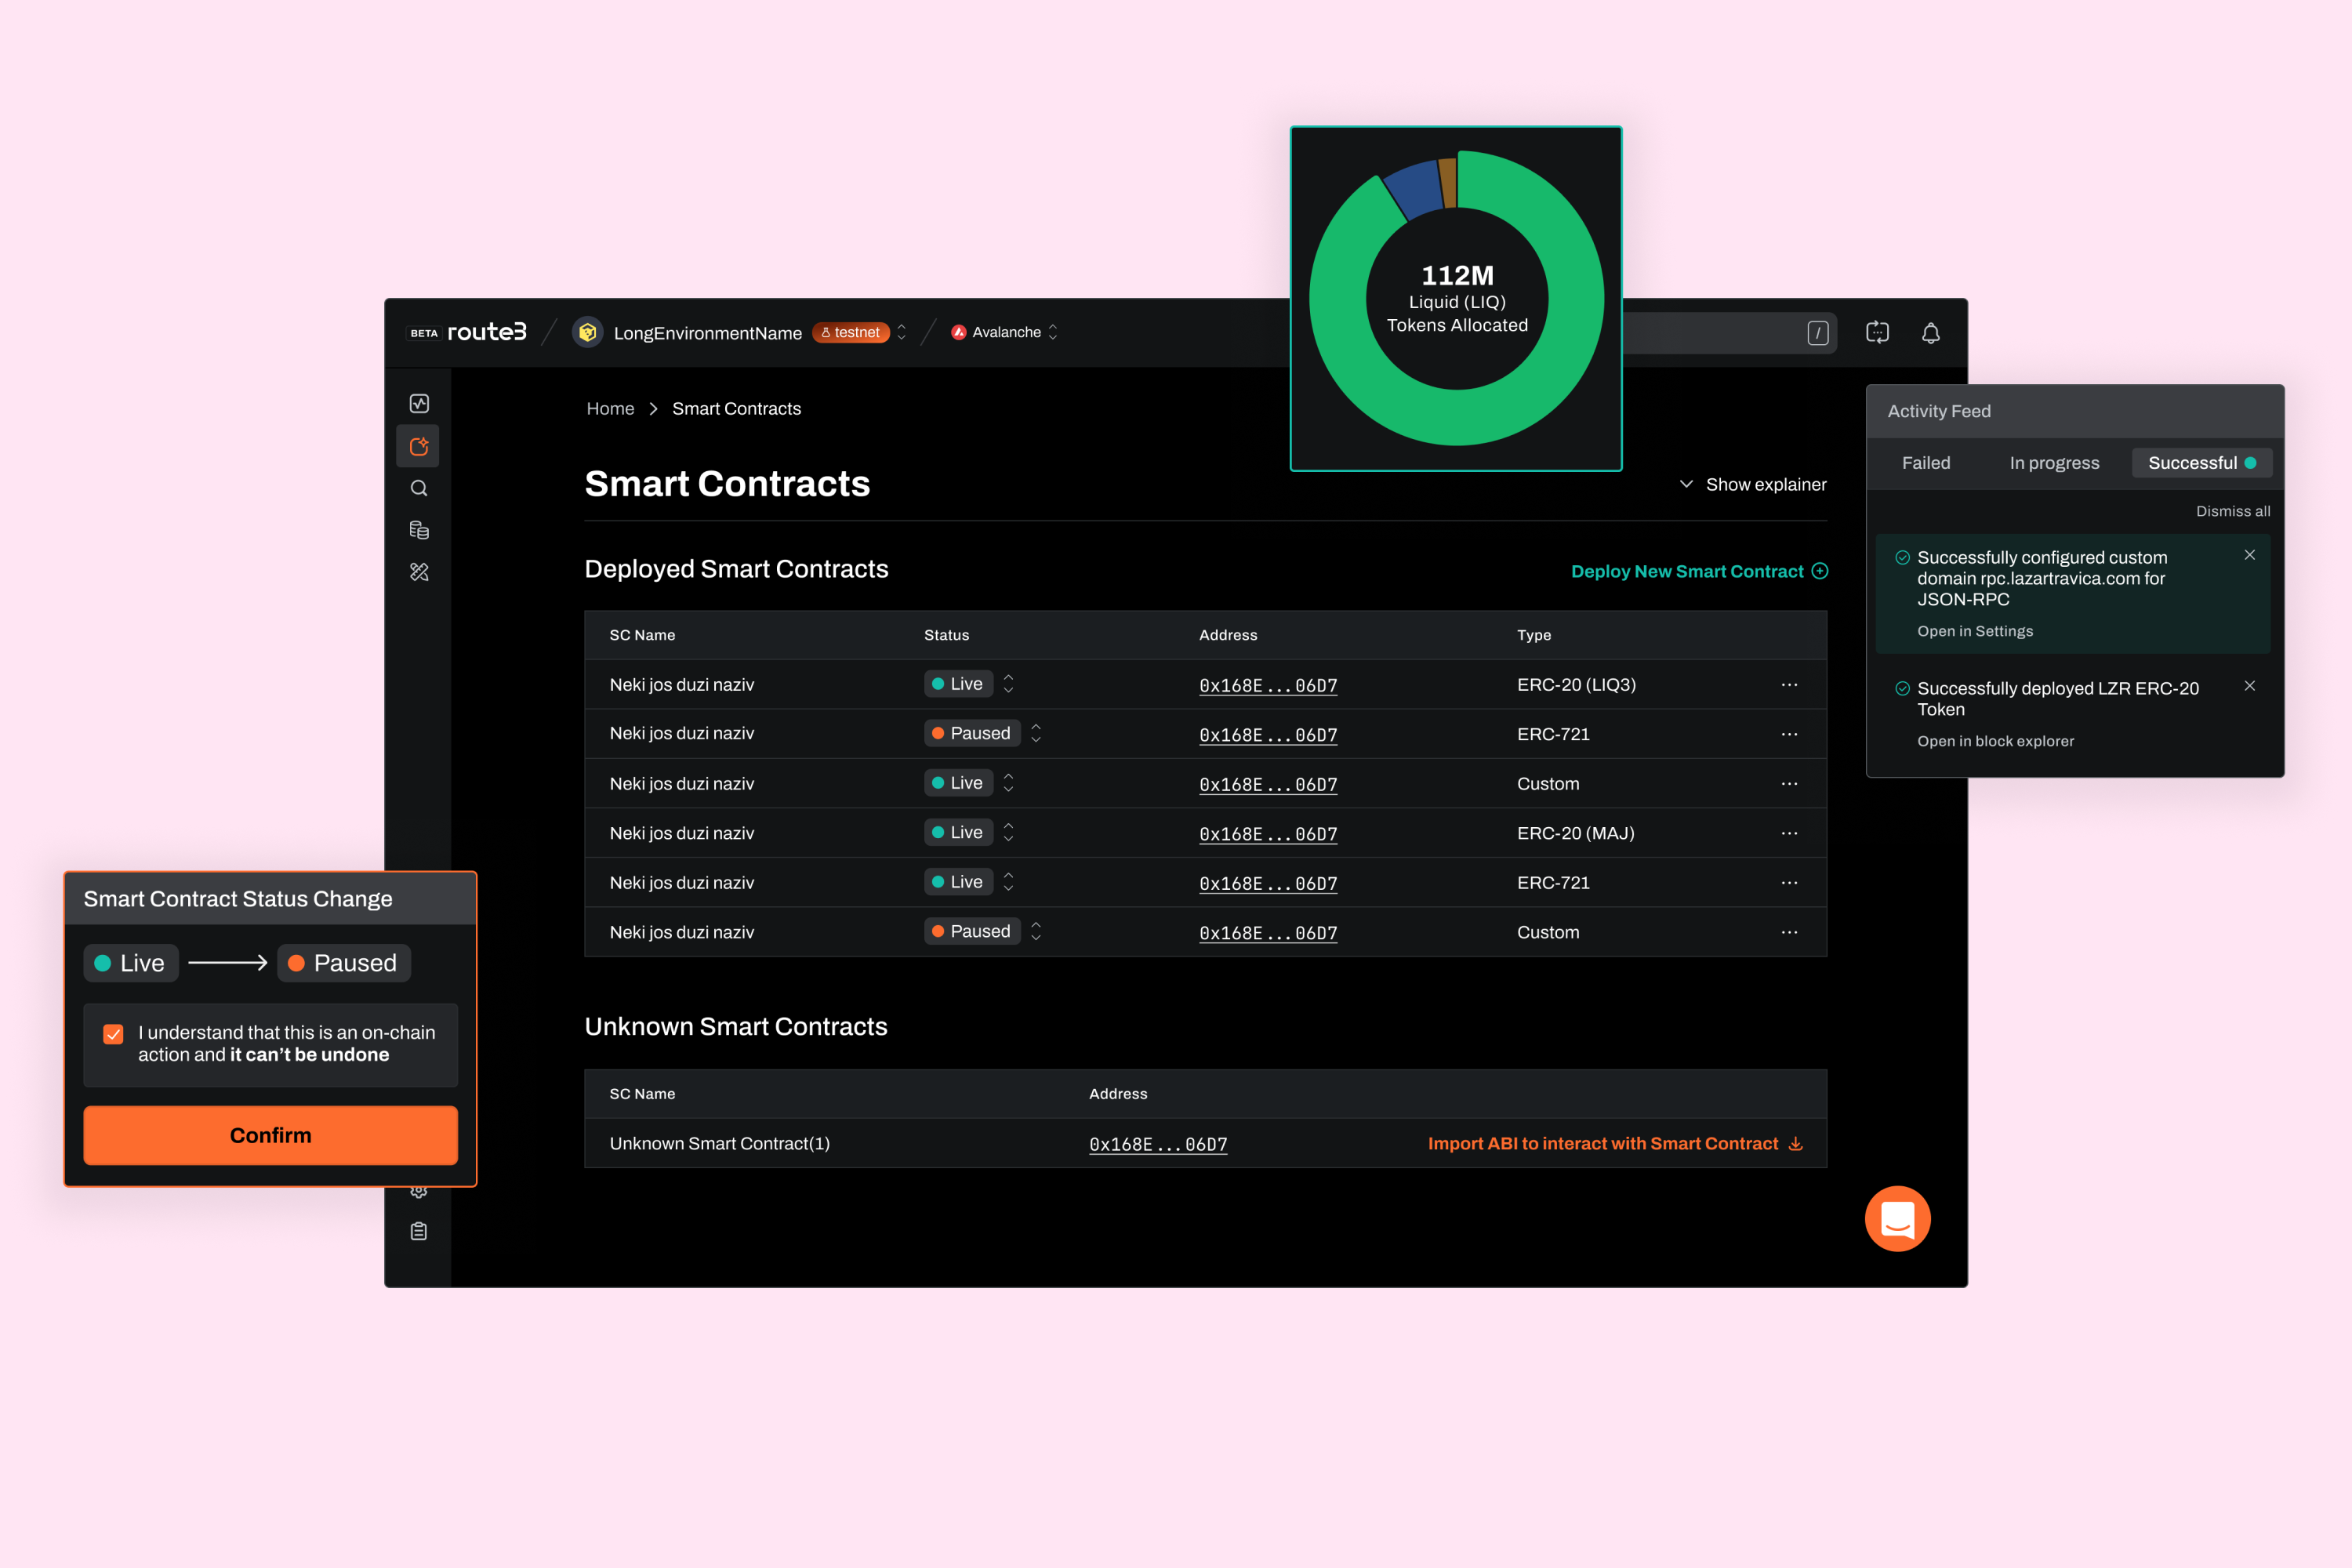Switch to the In progress tab

coord(2054,463)
